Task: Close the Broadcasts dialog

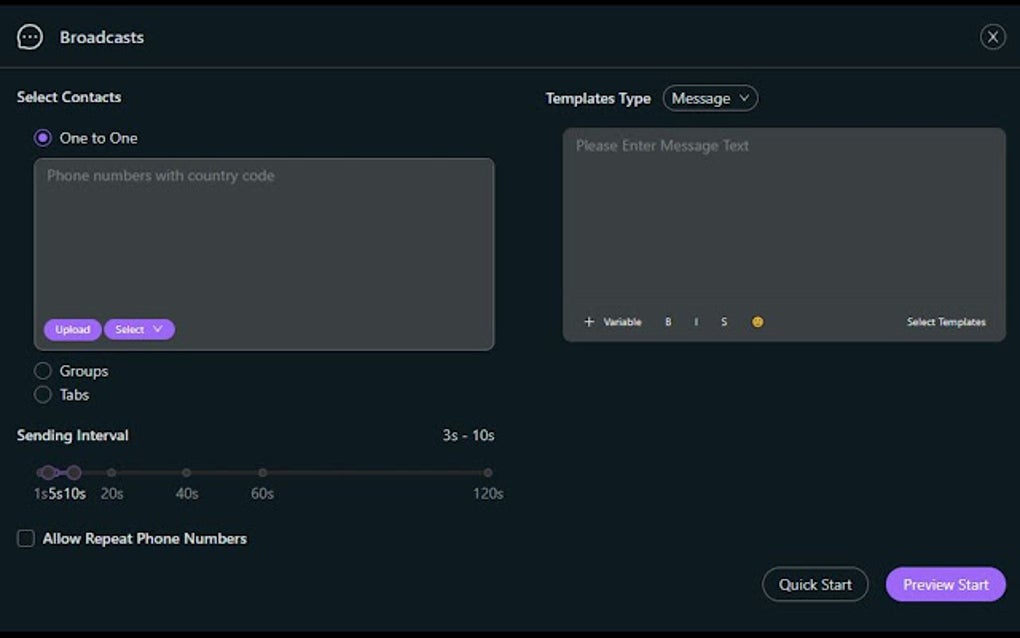Action: pos(992,36)
